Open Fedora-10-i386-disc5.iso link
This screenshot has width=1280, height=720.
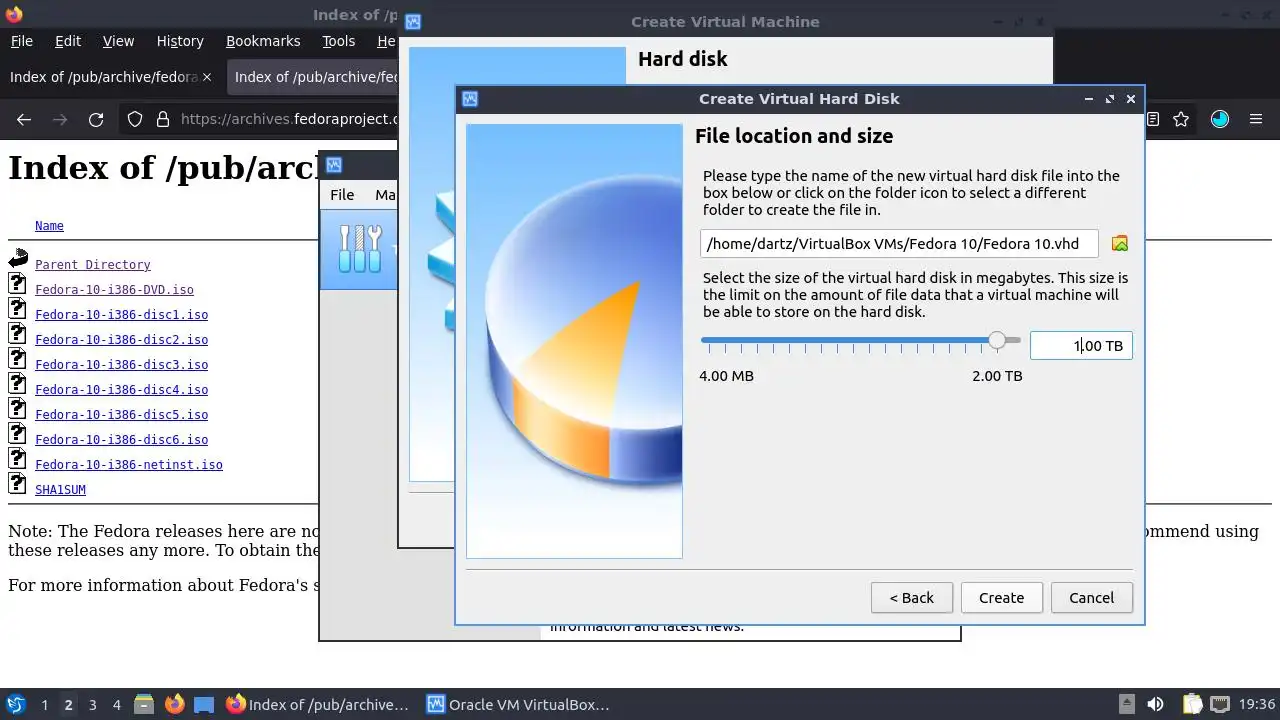(x=121, y=415)
